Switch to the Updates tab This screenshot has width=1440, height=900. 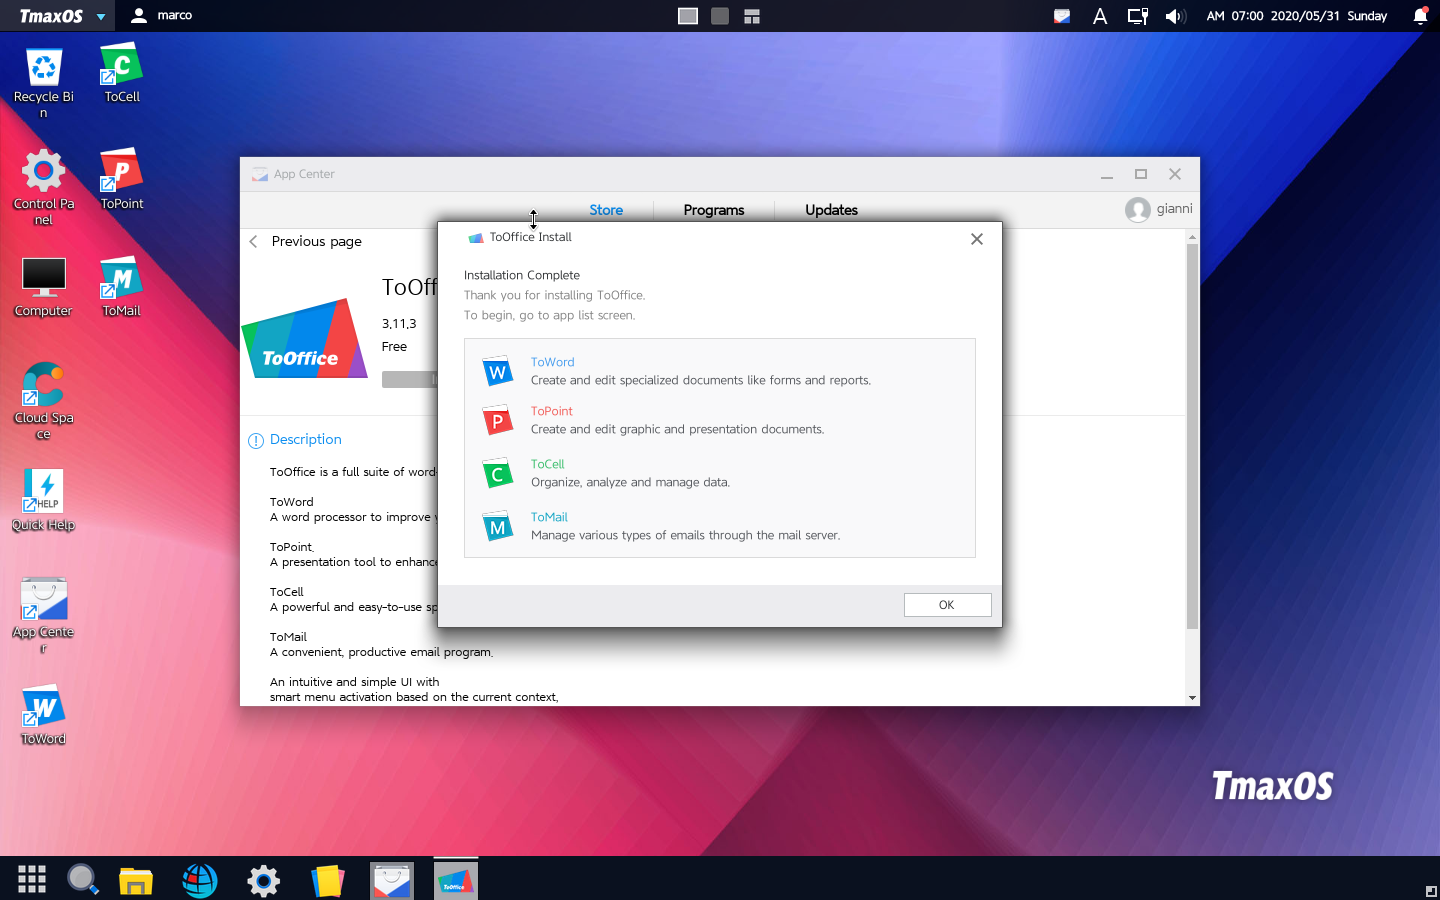831,210
